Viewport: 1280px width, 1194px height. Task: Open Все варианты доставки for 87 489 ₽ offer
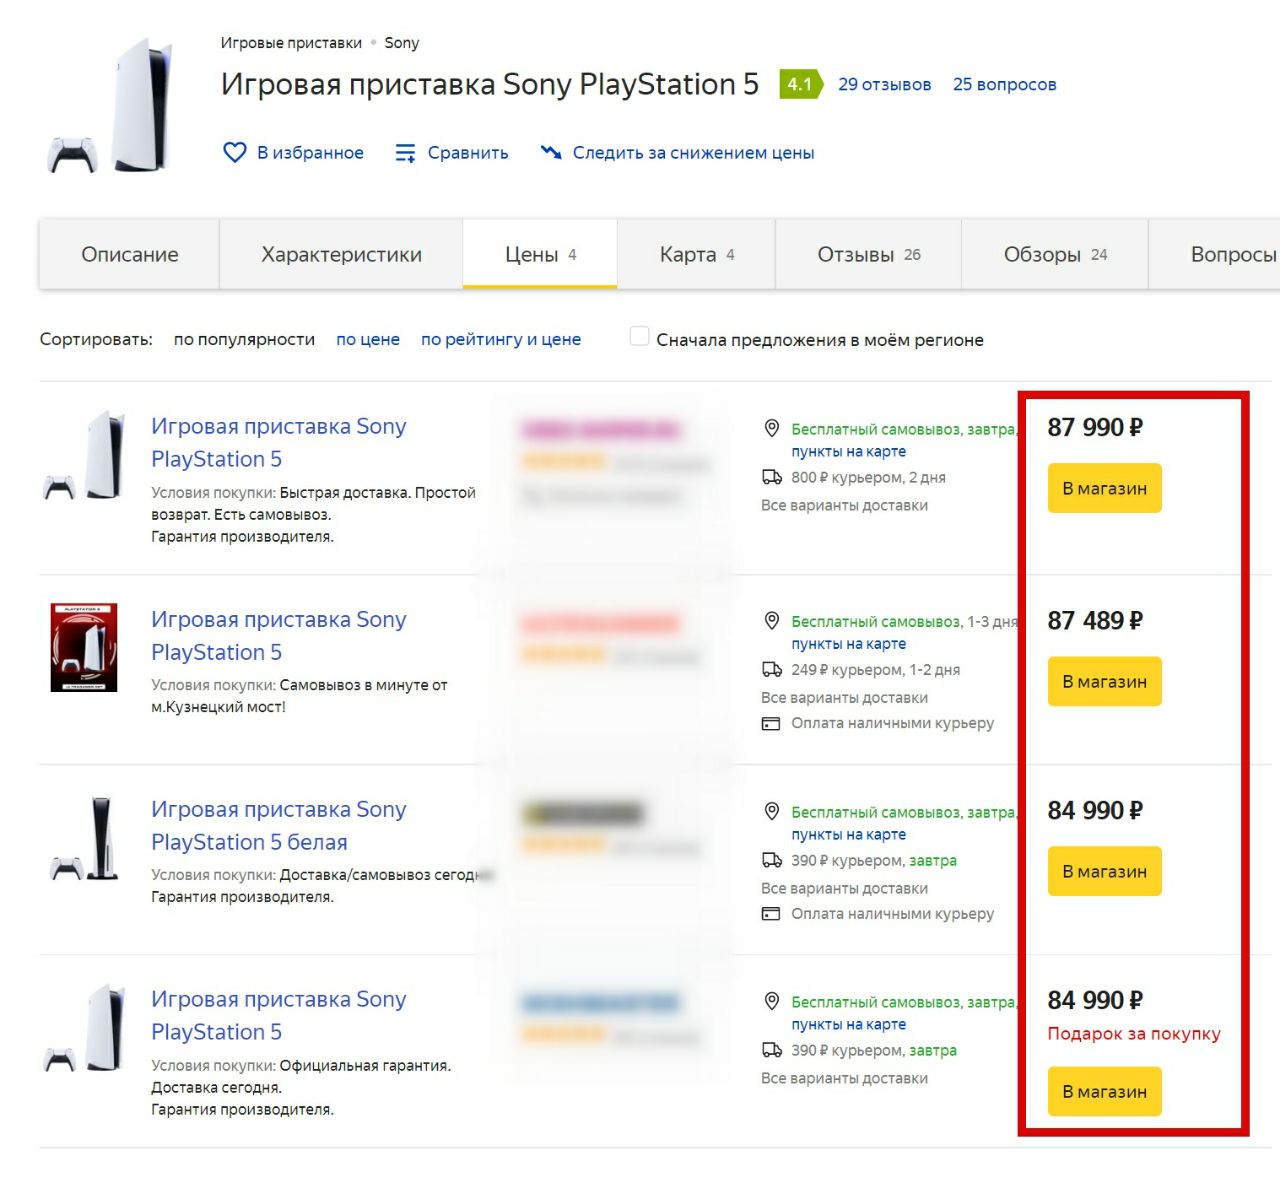844,697
